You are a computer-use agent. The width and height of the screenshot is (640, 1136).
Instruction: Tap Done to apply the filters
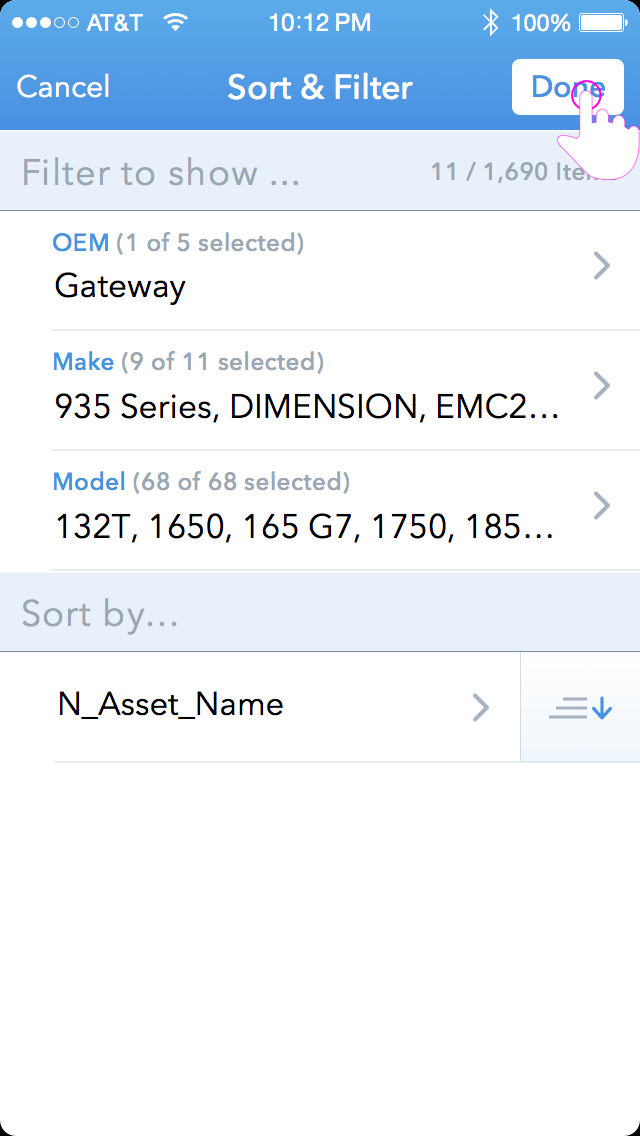[566, 87]
